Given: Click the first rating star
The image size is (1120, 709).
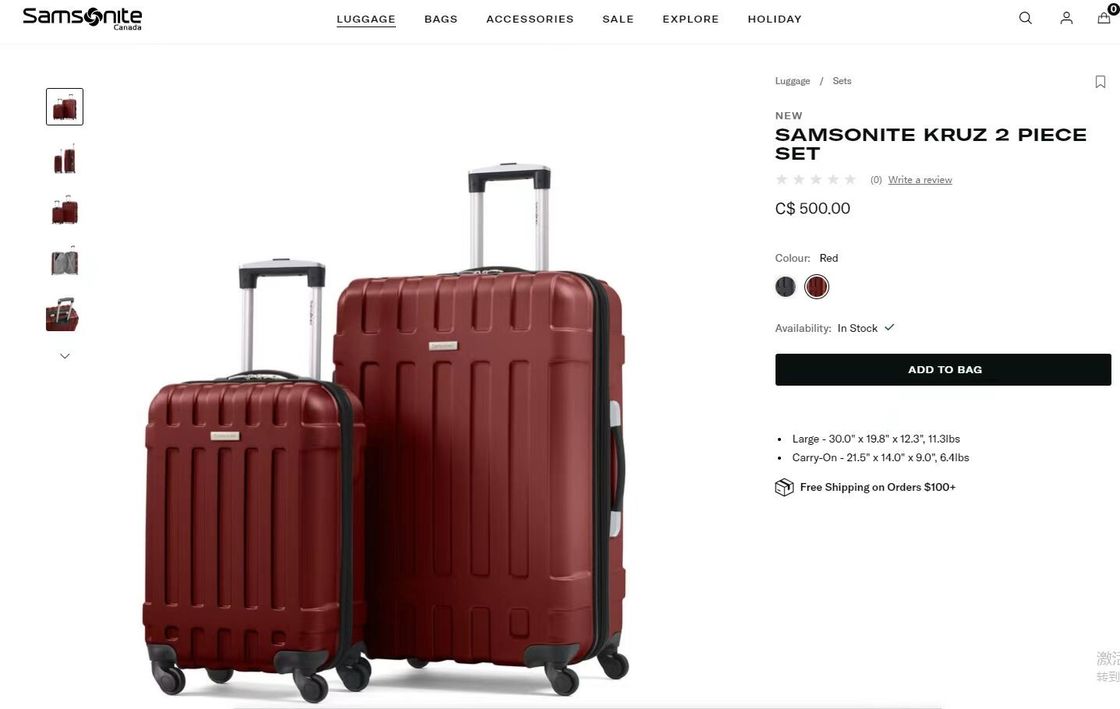Looking at the screenshot, I should (x=781, y=179).
